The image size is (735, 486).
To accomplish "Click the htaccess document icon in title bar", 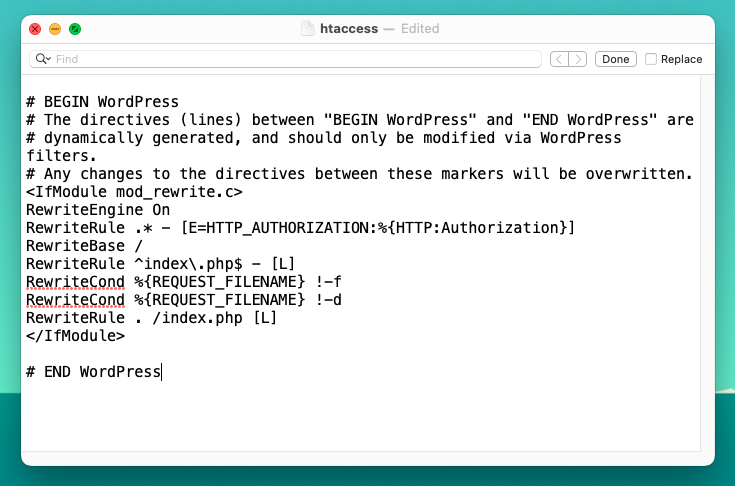I will pos(308,29).
